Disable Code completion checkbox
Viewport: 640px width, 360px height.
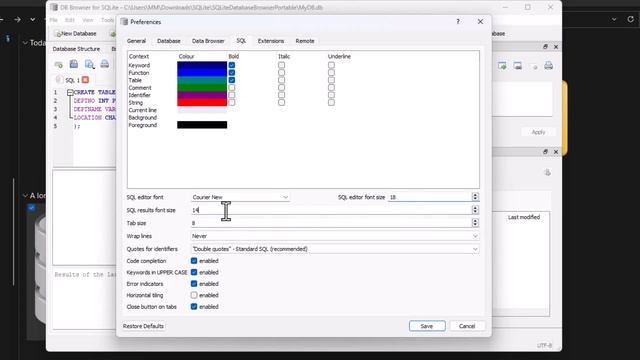(x=194, y=261)
